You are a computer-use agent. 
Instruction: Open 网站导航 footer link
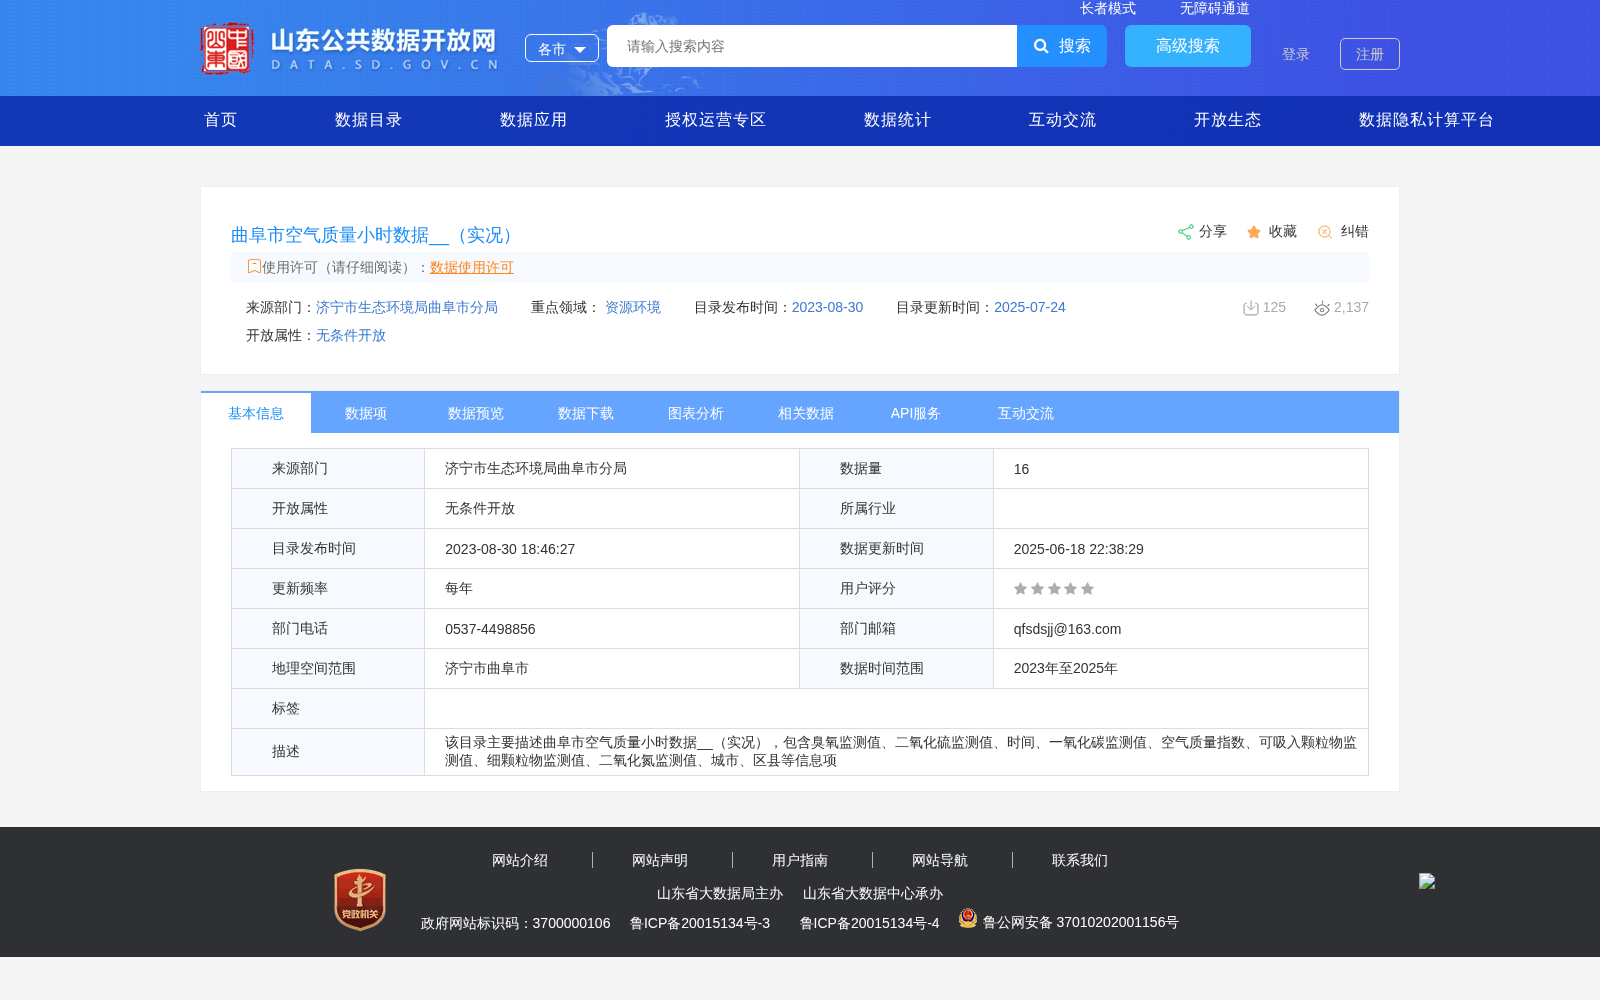point(940,860)
